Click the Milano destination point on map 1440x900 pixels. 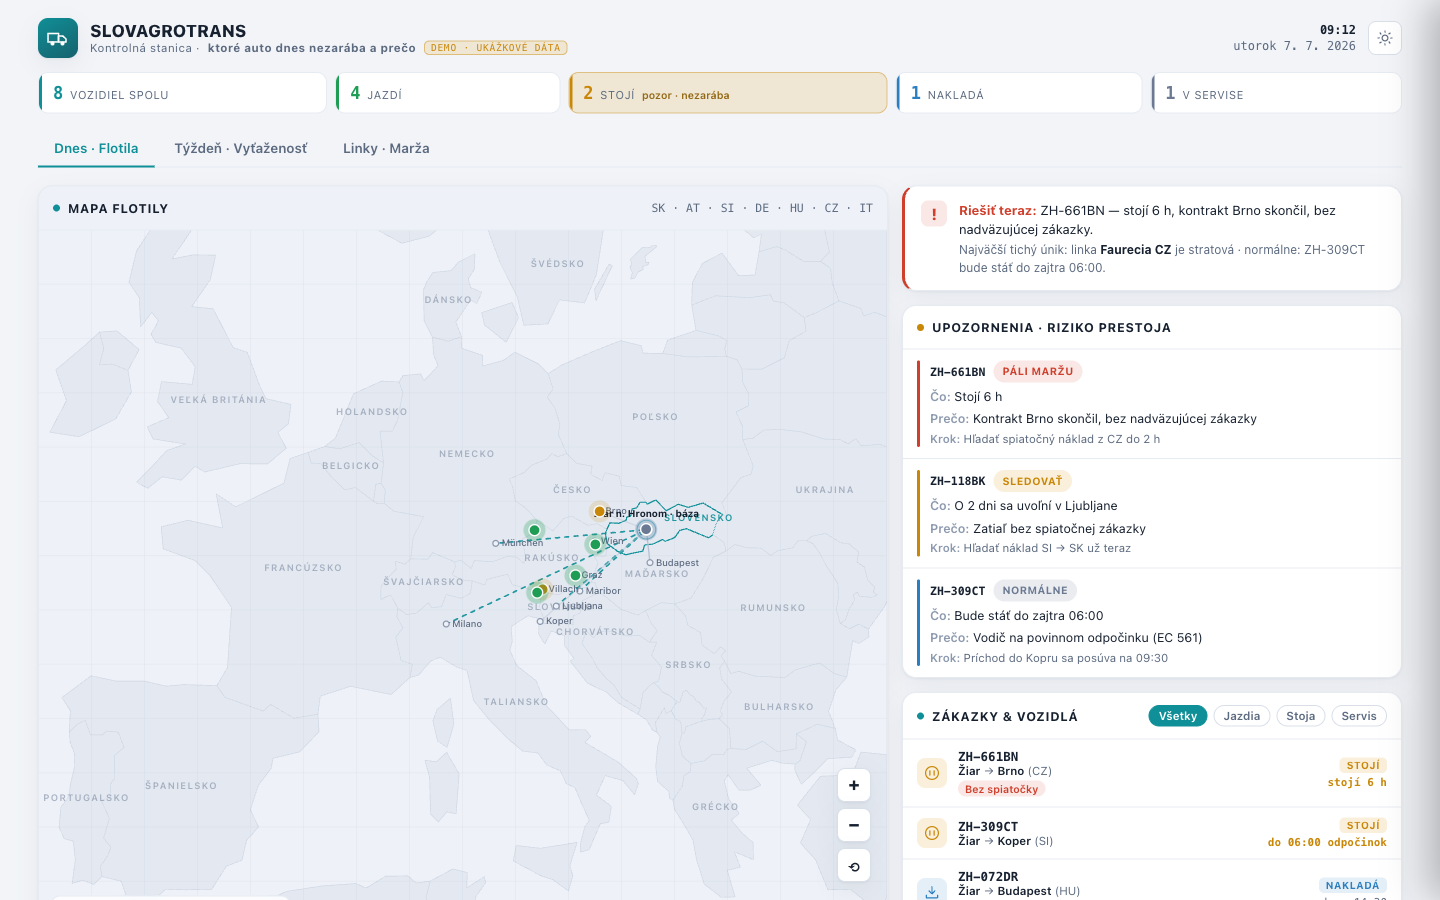(446, 624)
